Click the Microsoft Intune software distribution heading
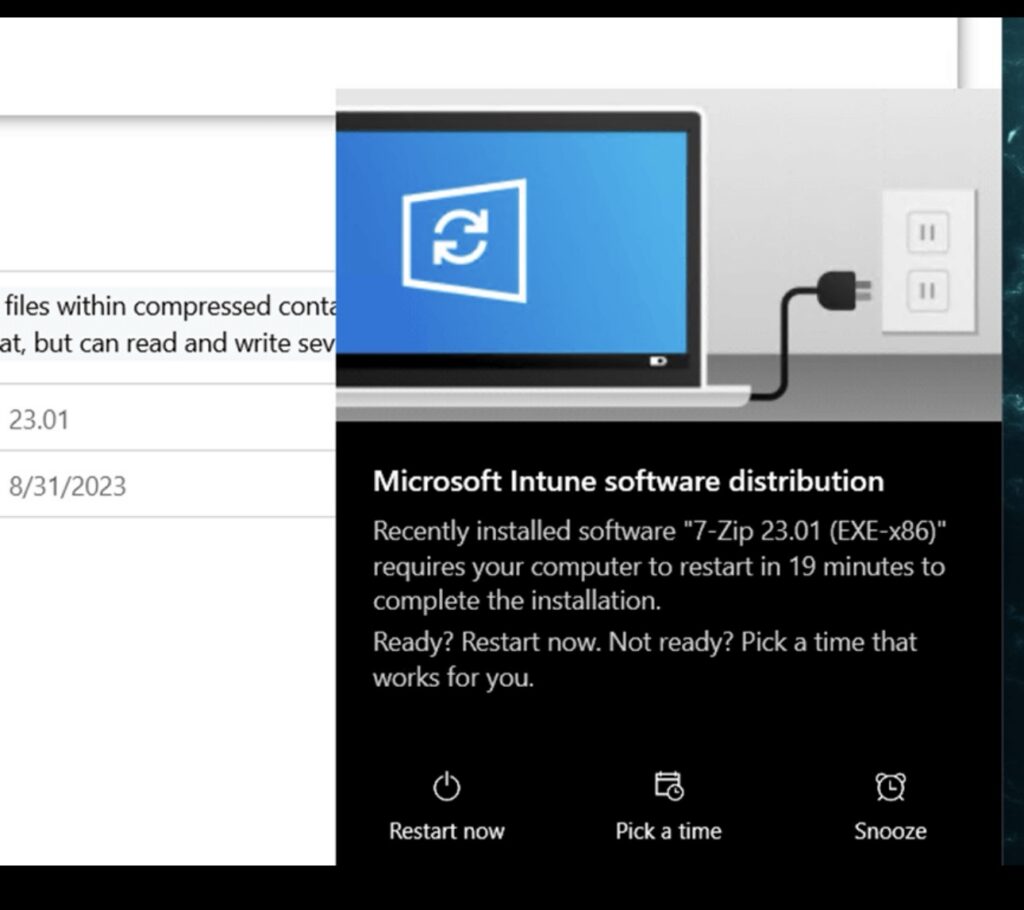This screenshot has width=1024, height=910. pyautogui.click(x=628, y=481)
